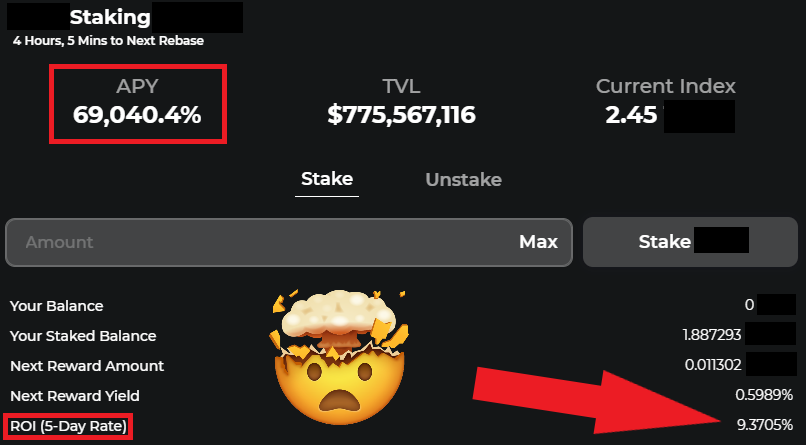This screenshot has height=445, width=806.
Task: Click the Your Staked Balance label
Action: pyautogui.click(x=83, y=336)
